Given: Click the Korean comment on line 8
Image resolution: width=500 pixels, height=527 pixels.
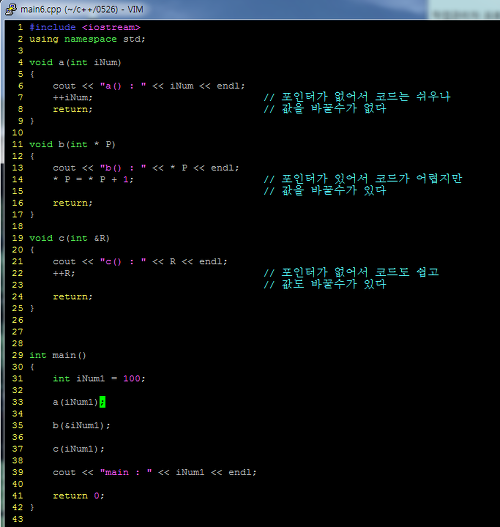Looking at the screenshot, I should pyautogui.click(x=325, y=109).
